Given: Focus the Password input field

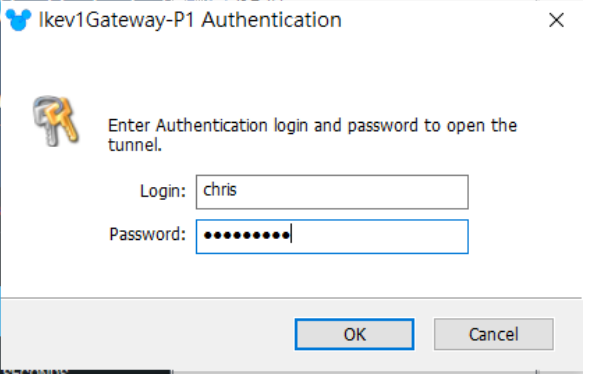Looking at the screenshot, I should pyautogui.click(x=332, y=237).
